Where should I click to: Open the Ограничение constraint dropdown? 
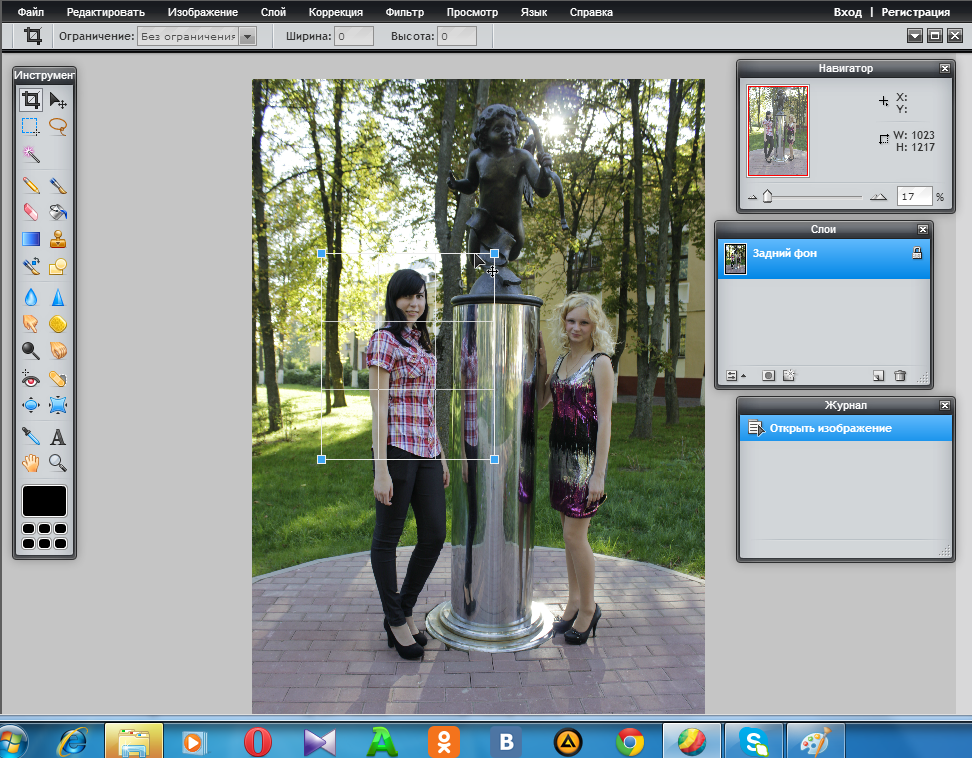coord(197,36)
